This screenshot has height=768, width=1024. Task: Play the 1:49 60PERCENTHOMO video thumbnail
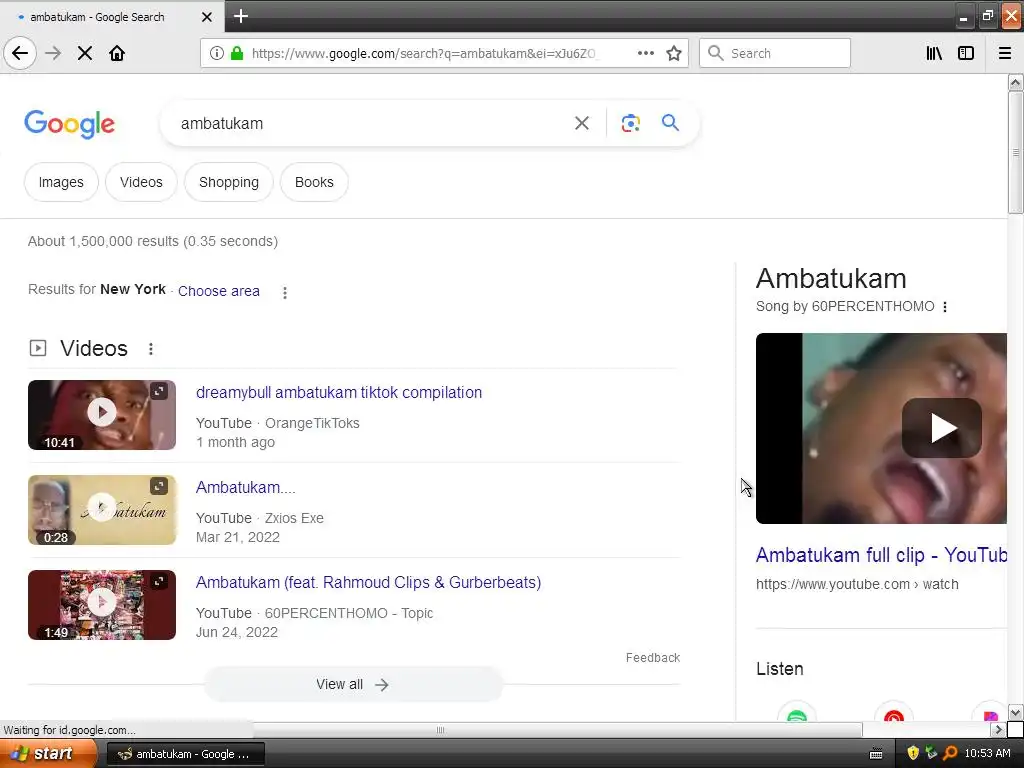tap(102, 605)
